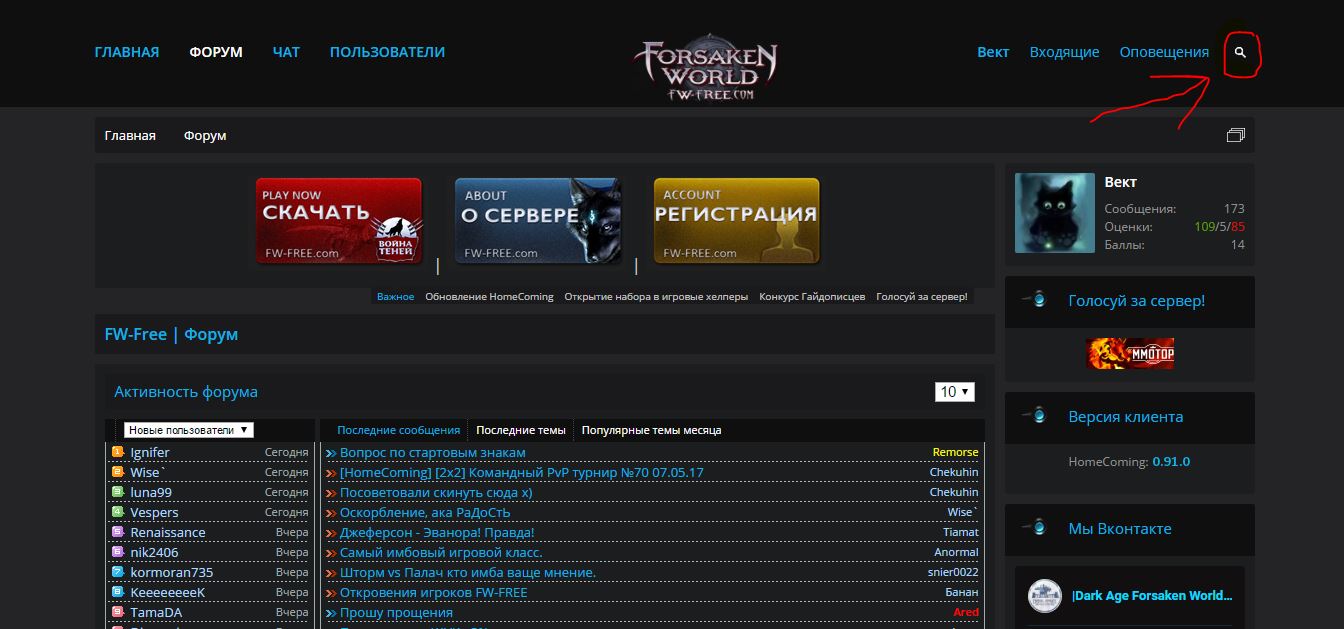This screenshot has height=629, width=1344.
Task: Open Голосуй за сервер! sidebar heading
Action: (1136, 300)
